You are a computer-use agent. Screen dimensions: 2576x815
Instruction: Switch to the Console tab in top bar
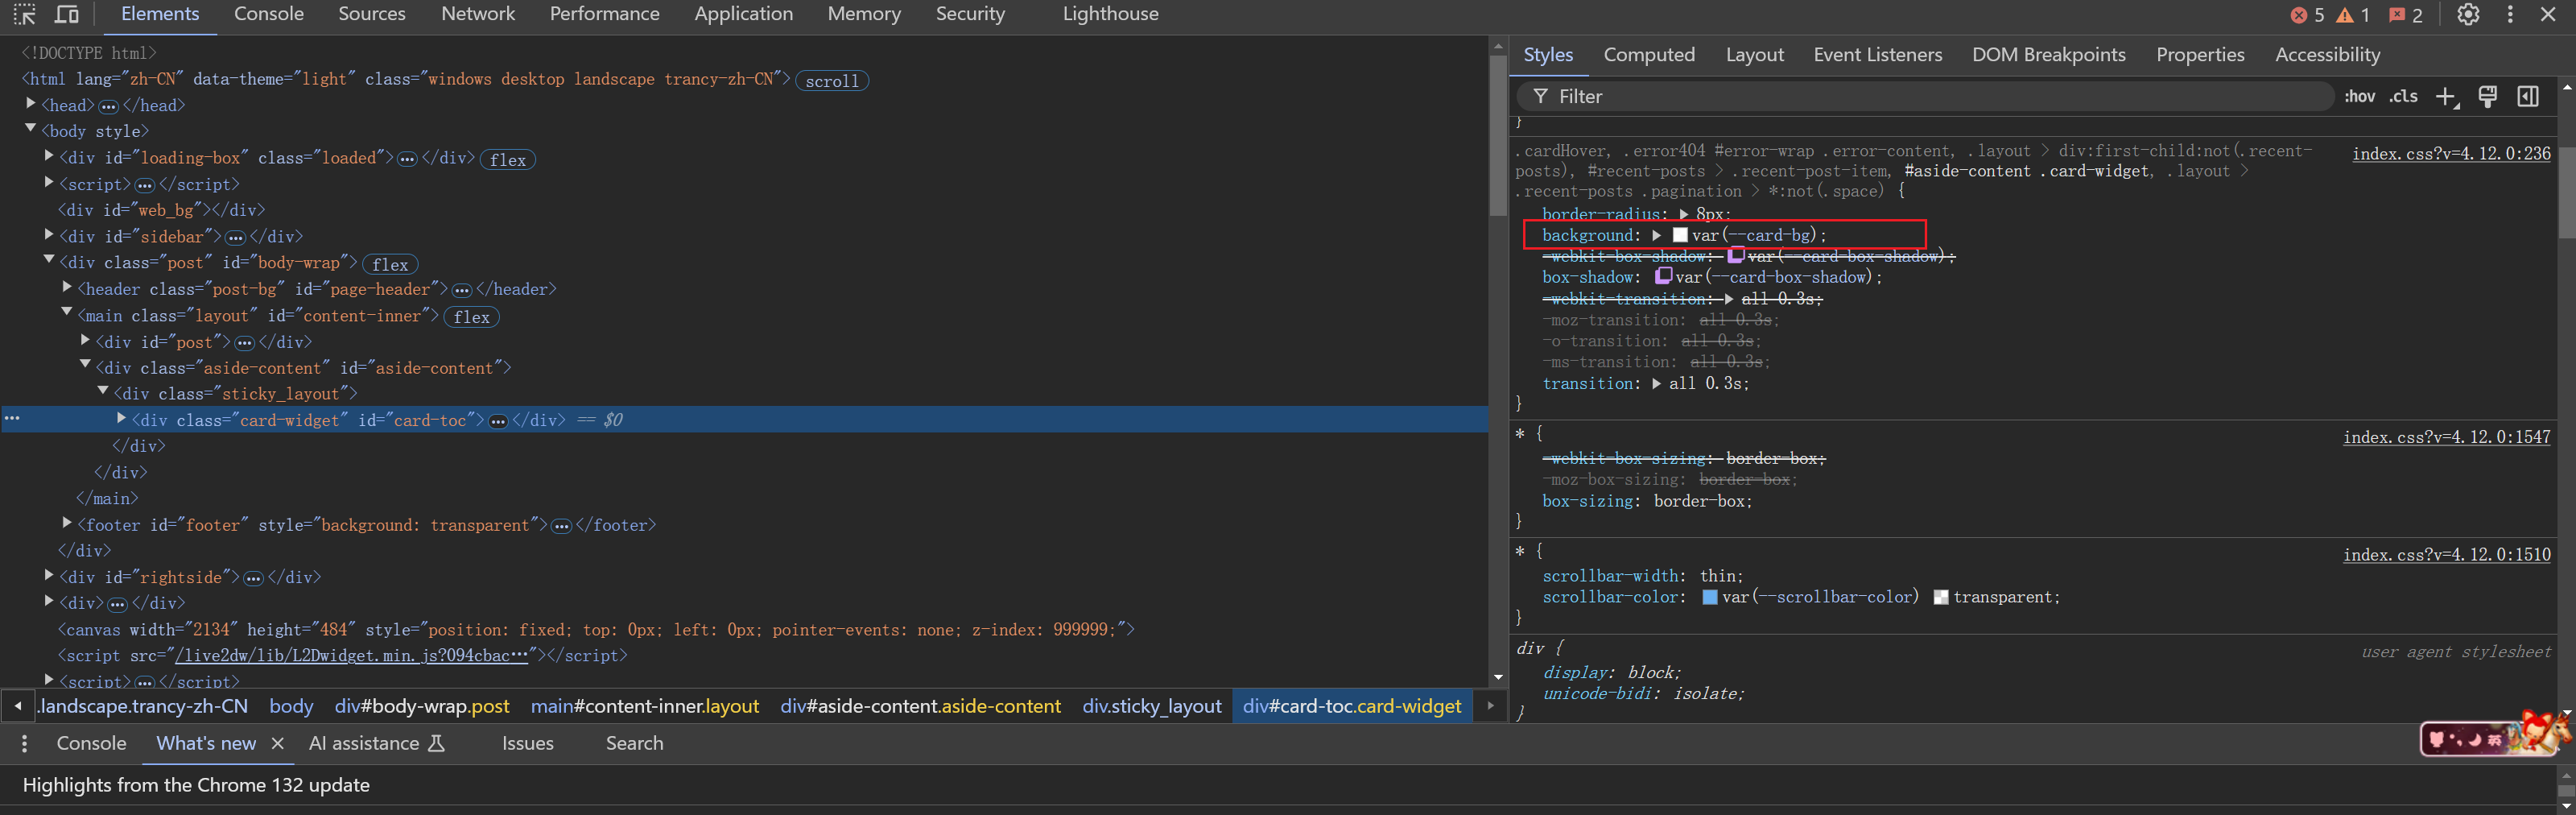click(269, 14)
